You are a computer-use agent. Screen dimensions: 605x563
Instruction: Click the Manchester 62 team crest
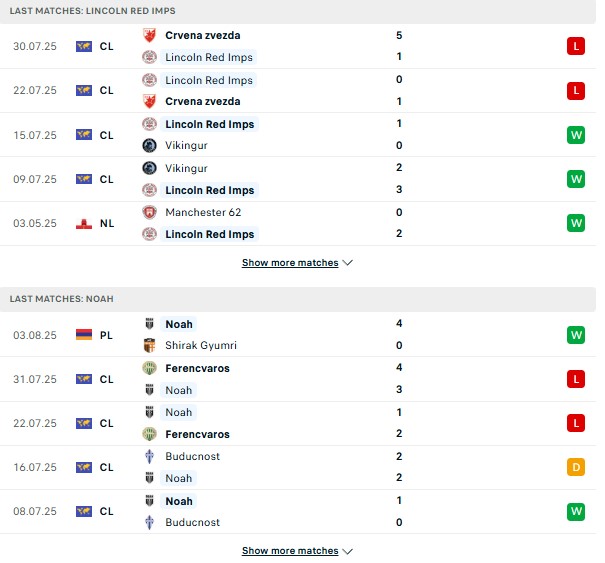(x=149, y=212)
